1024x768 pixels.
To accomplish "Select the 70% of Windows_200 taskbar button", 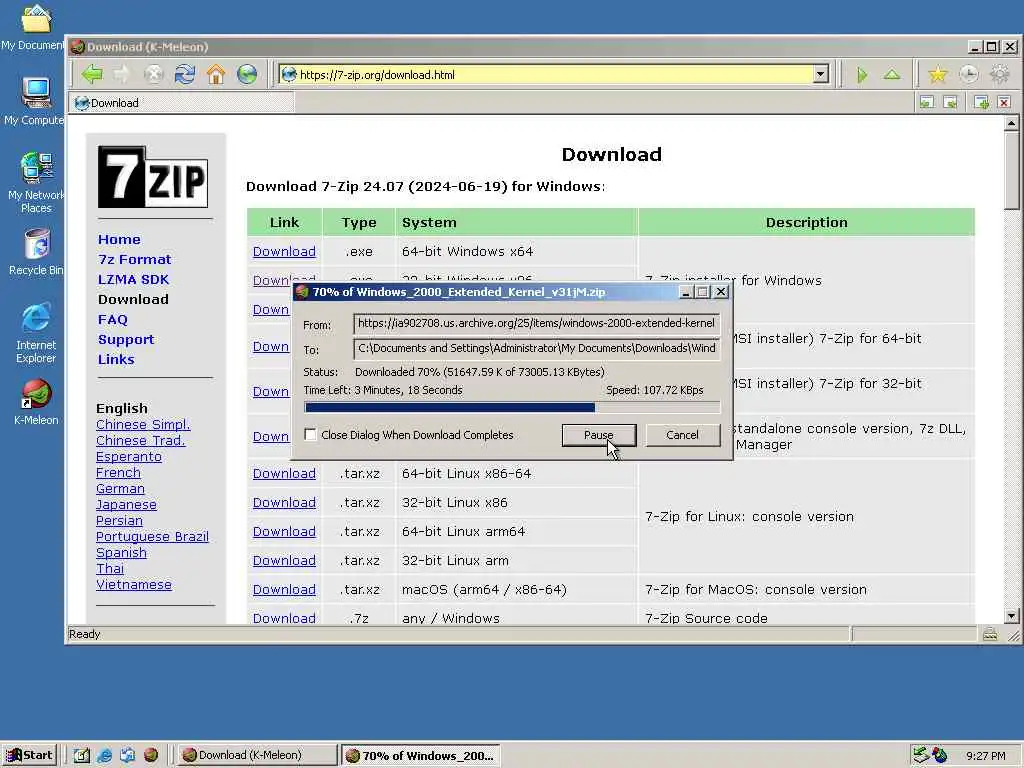I will pos(421,755).
